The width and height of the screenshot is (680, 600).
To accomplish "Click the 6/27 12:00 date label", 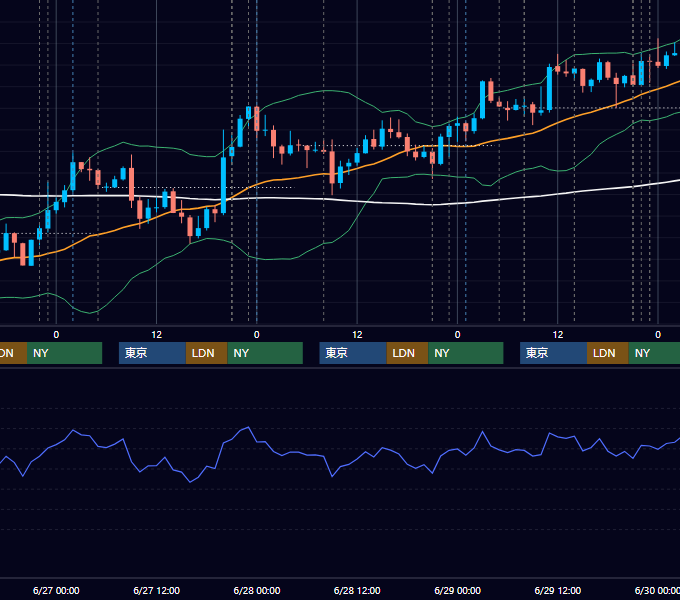I will coord(157,590).
